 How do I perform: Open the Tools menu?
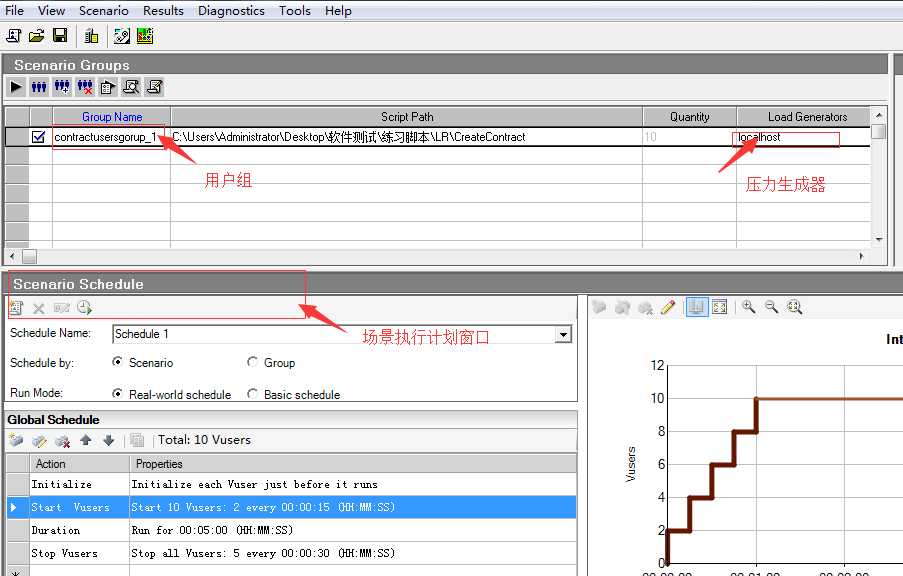pos(295,10)
